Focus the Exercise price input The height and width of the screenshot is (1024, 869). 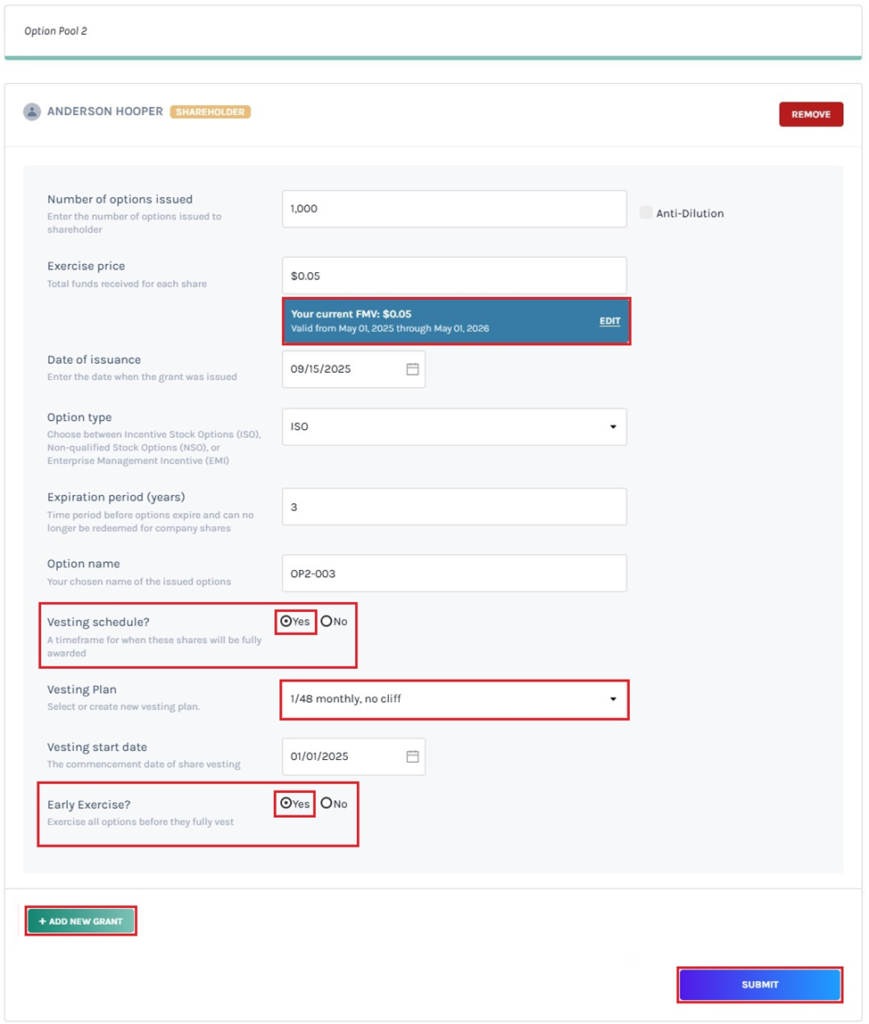point(454,276)
